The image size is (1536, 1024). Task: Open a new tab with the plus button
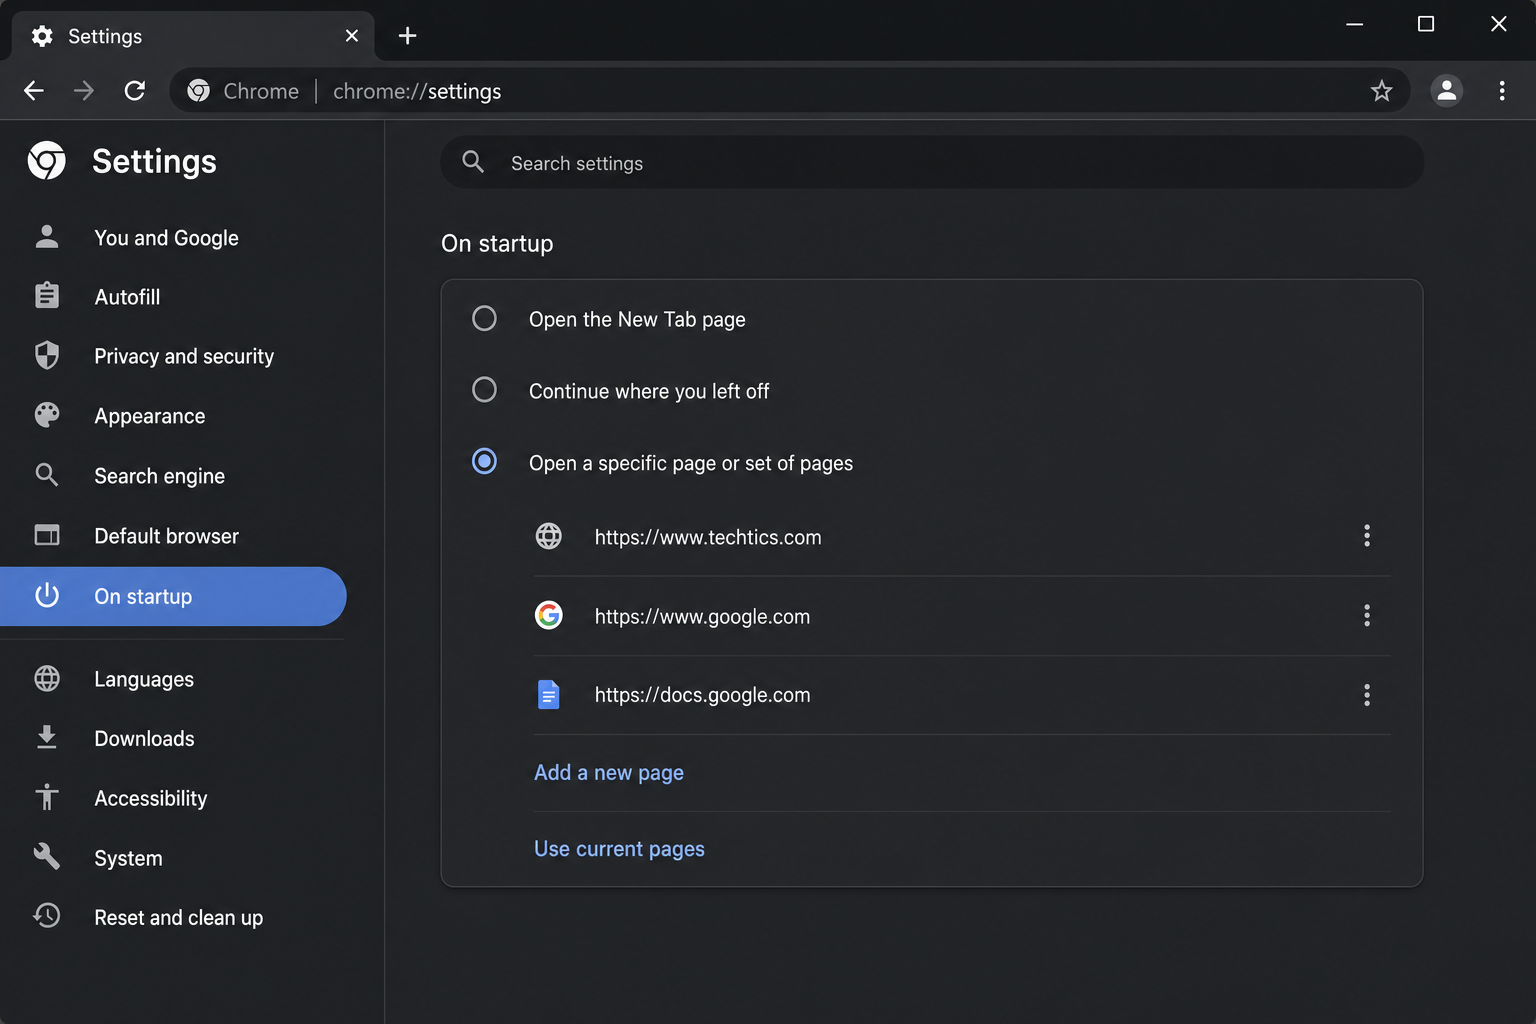pyautogui.click(x=407, y=36)
